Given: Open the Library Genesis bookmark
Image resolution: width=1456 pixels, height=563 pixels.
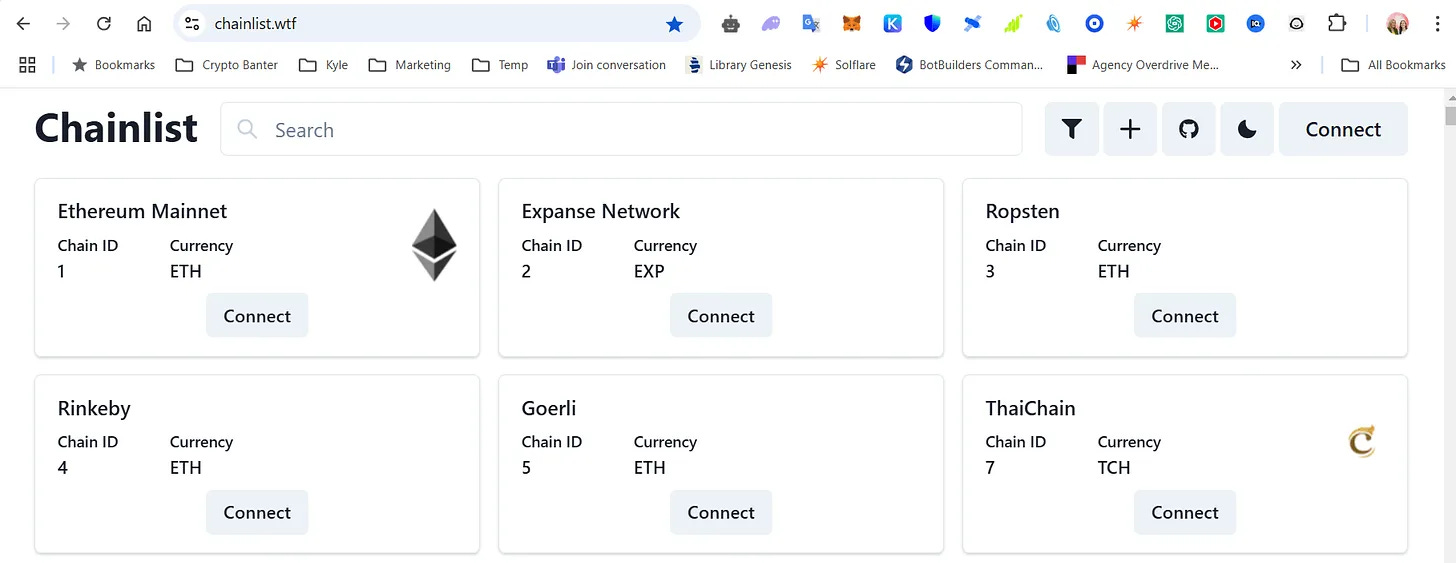Looking at the screenshot, I should pos(739,65).
